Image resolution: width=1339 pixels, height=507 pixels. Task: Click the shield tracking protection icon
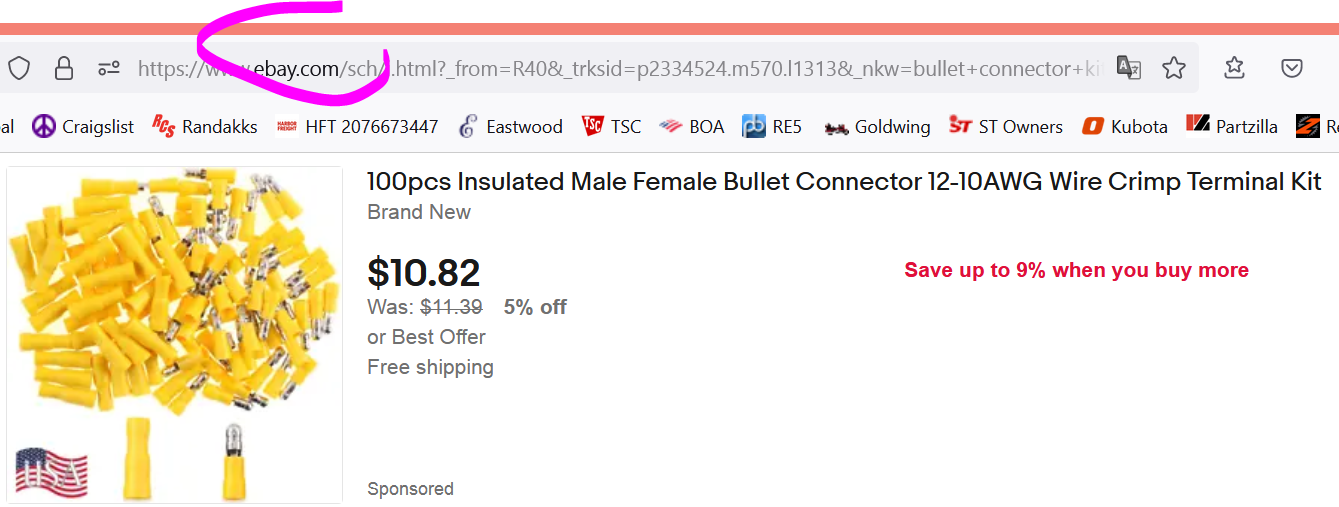pos(19,68)
